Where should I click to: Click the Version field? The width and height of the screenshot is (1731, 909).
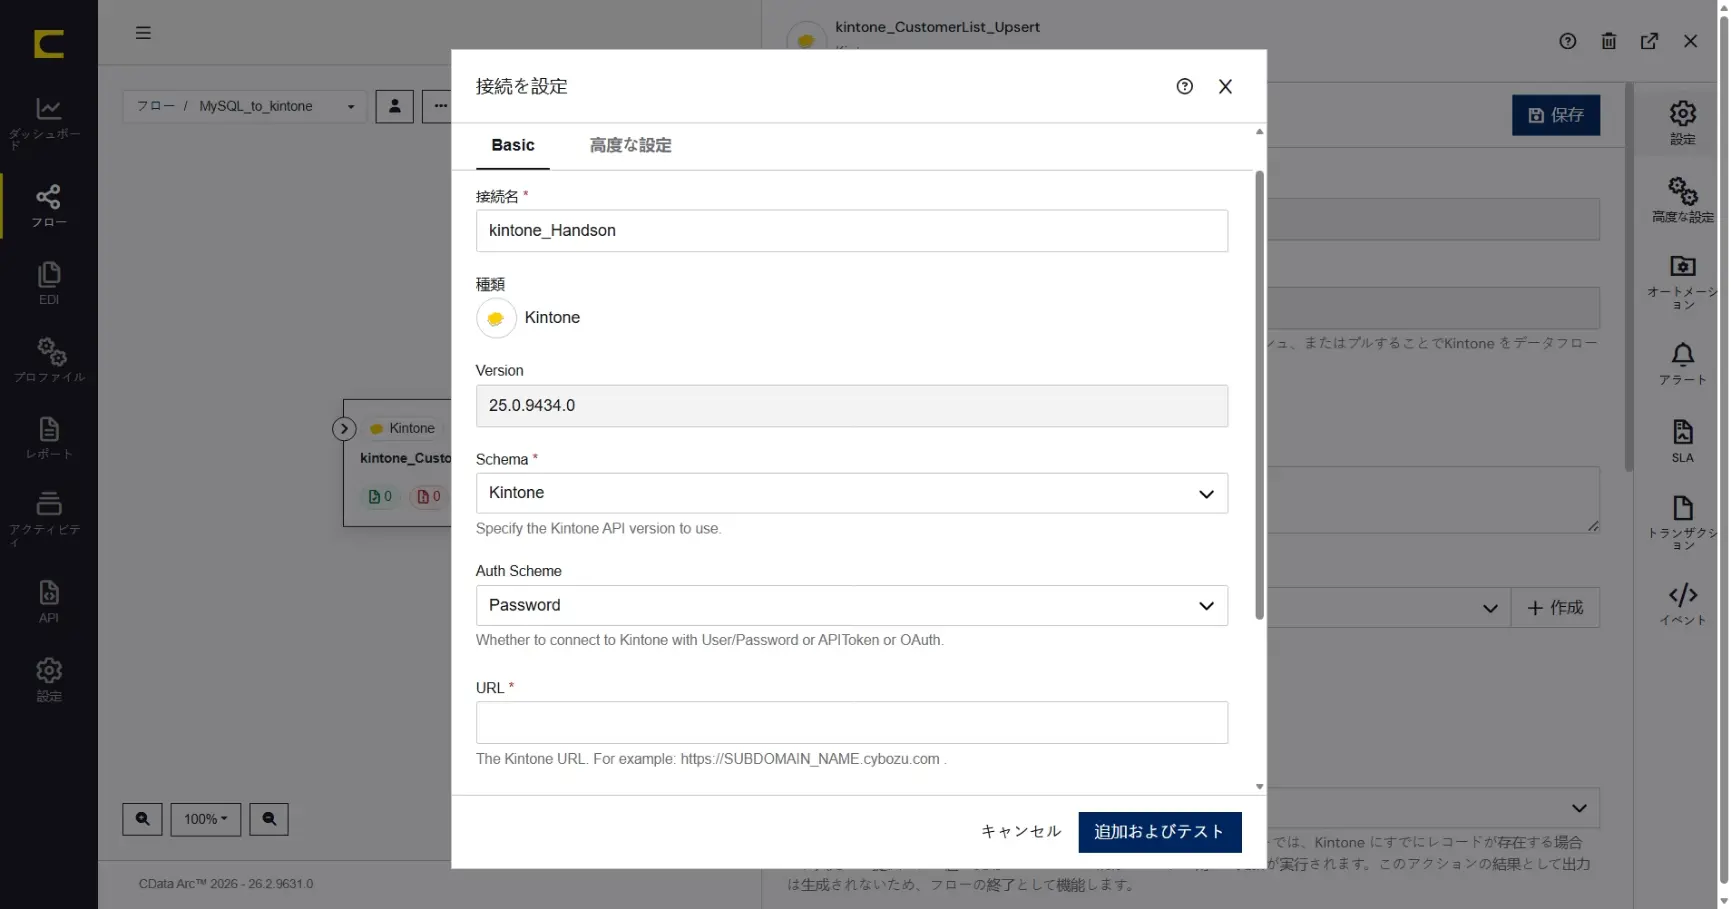pos(852,406)
